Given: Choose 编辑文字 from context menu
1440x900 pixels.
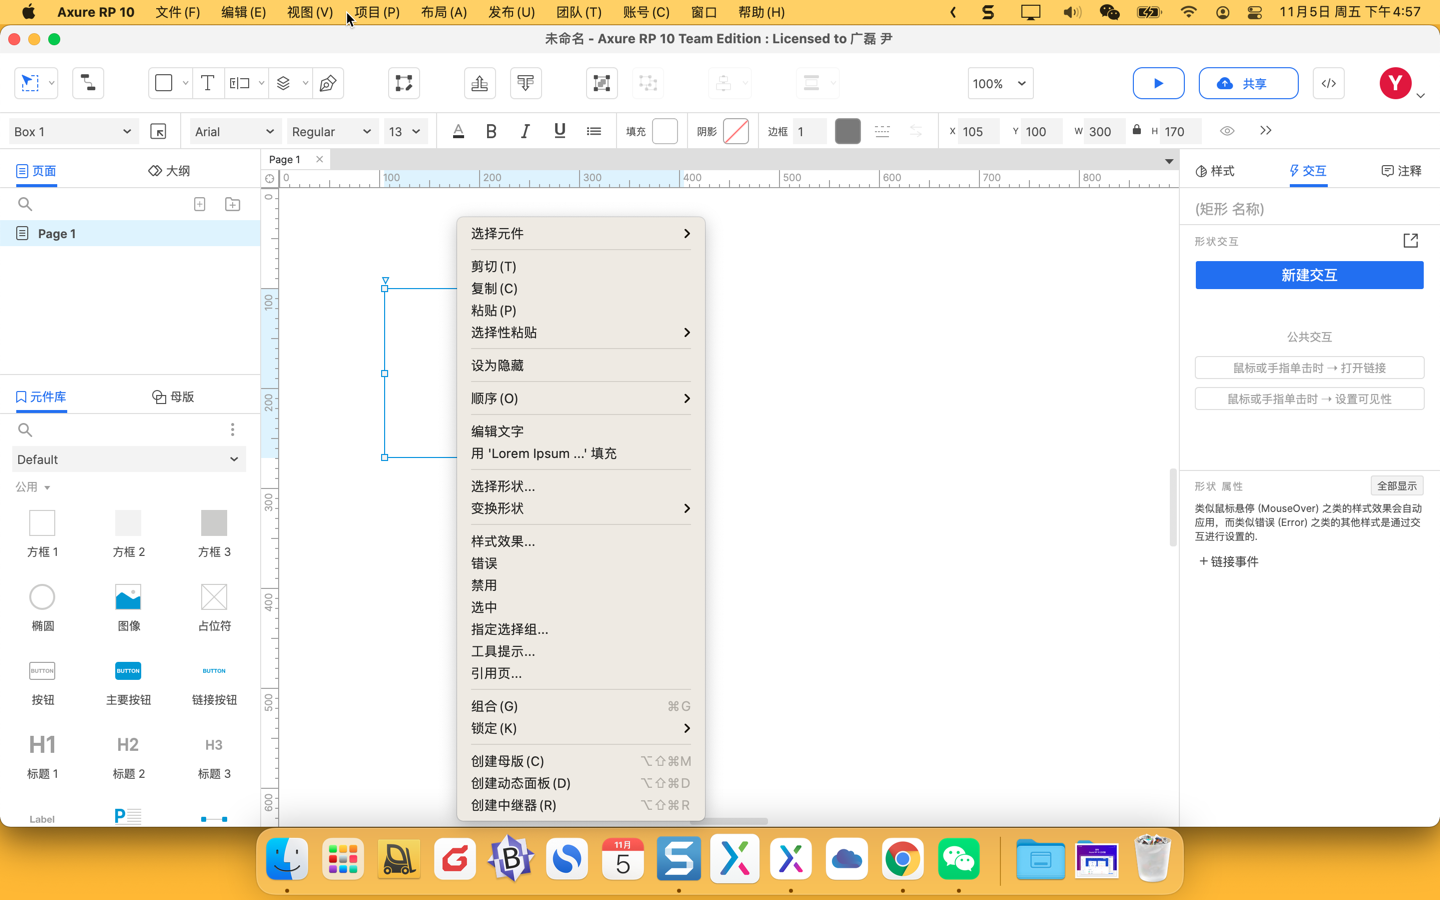Looking at the screenshot, I should [x=580, y=431].
